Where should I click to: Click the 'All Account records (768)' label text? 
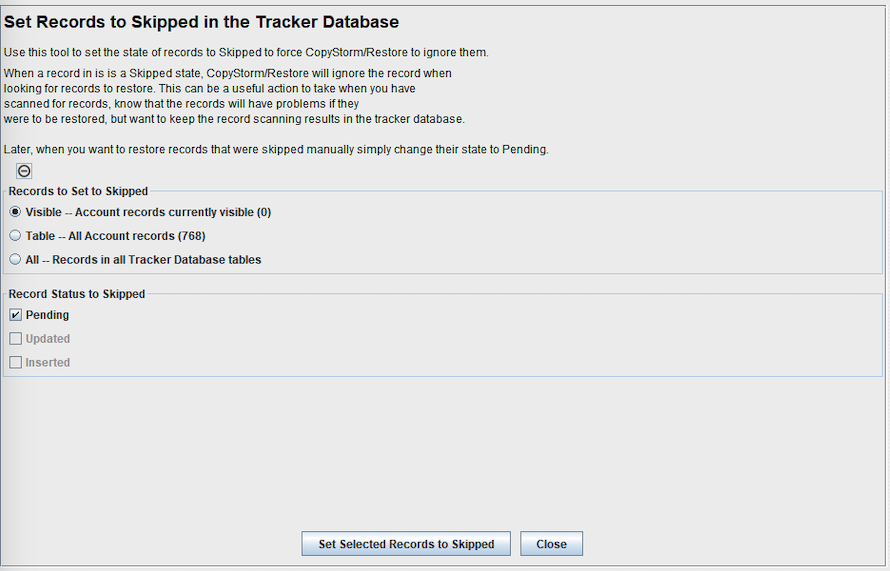click(137, 236)
